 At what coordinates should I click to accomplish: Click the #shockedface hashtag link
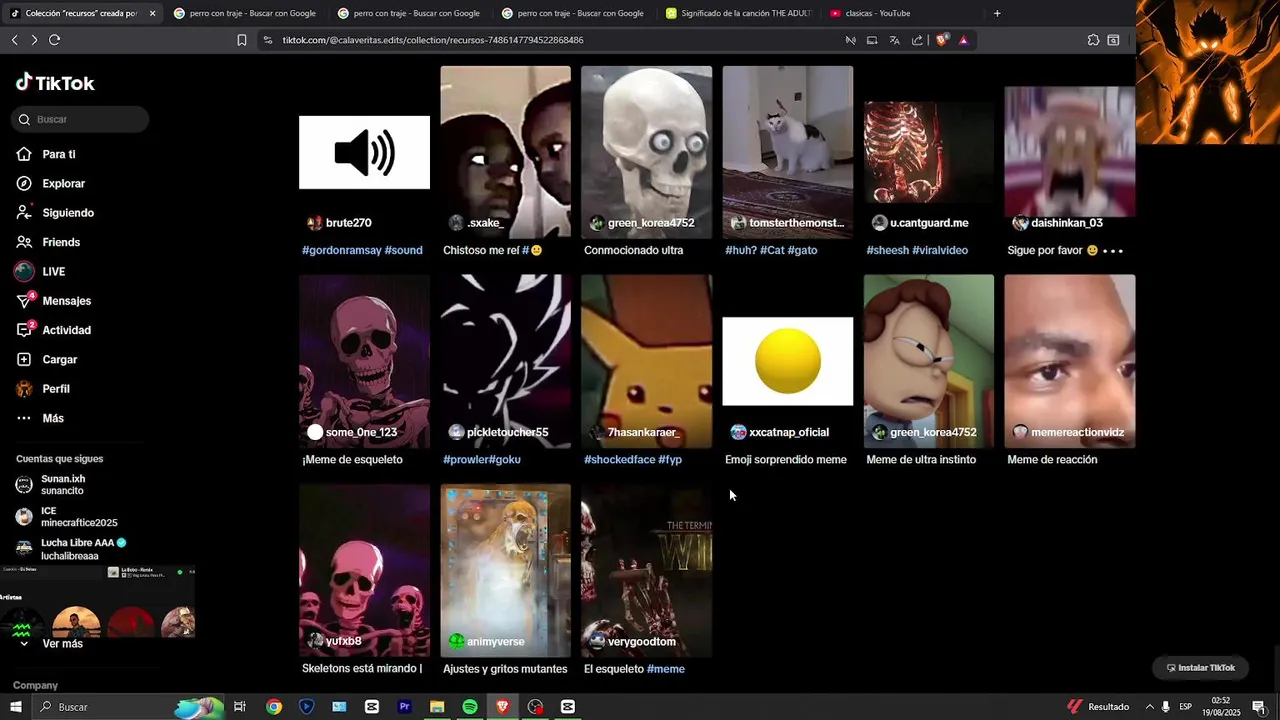click(620, 460)
